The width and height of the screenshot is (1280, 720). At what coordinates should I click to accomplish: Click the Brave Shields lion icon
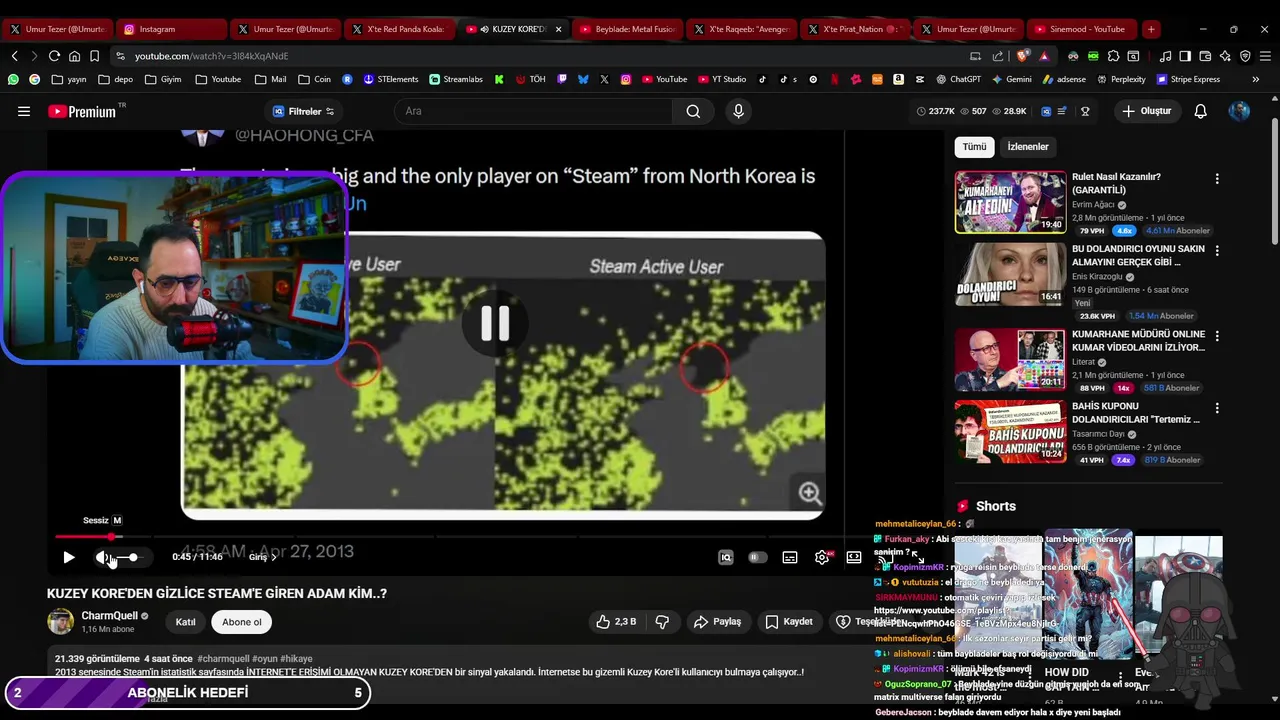(1022, 56)
